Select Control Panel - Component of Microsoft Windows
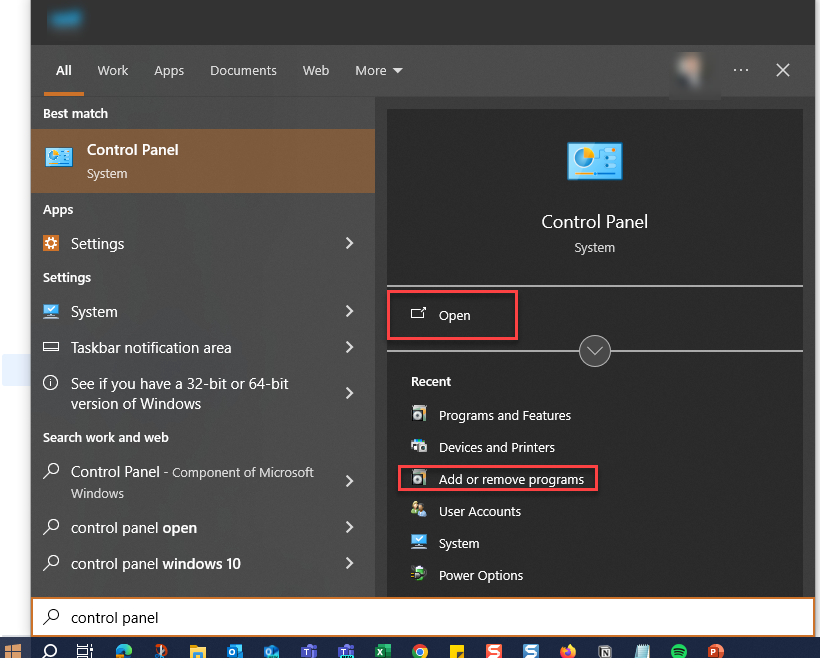820x658 pixels. [x=203, y=481]
